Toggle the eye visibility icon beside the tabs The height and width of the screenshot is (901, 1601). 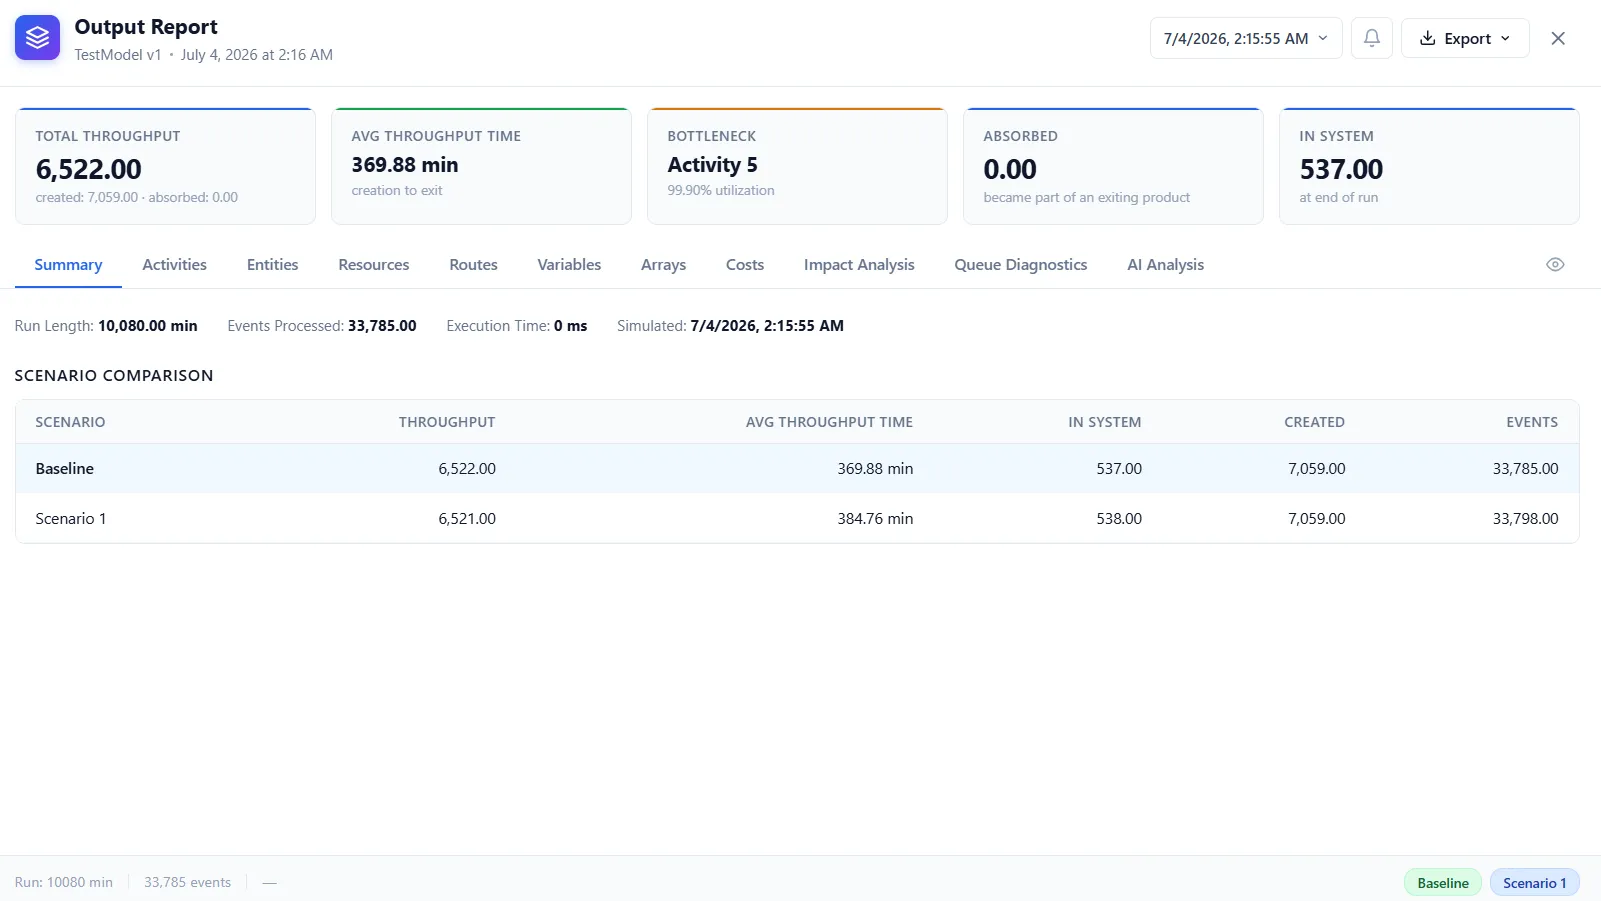tap(1555, 265)
